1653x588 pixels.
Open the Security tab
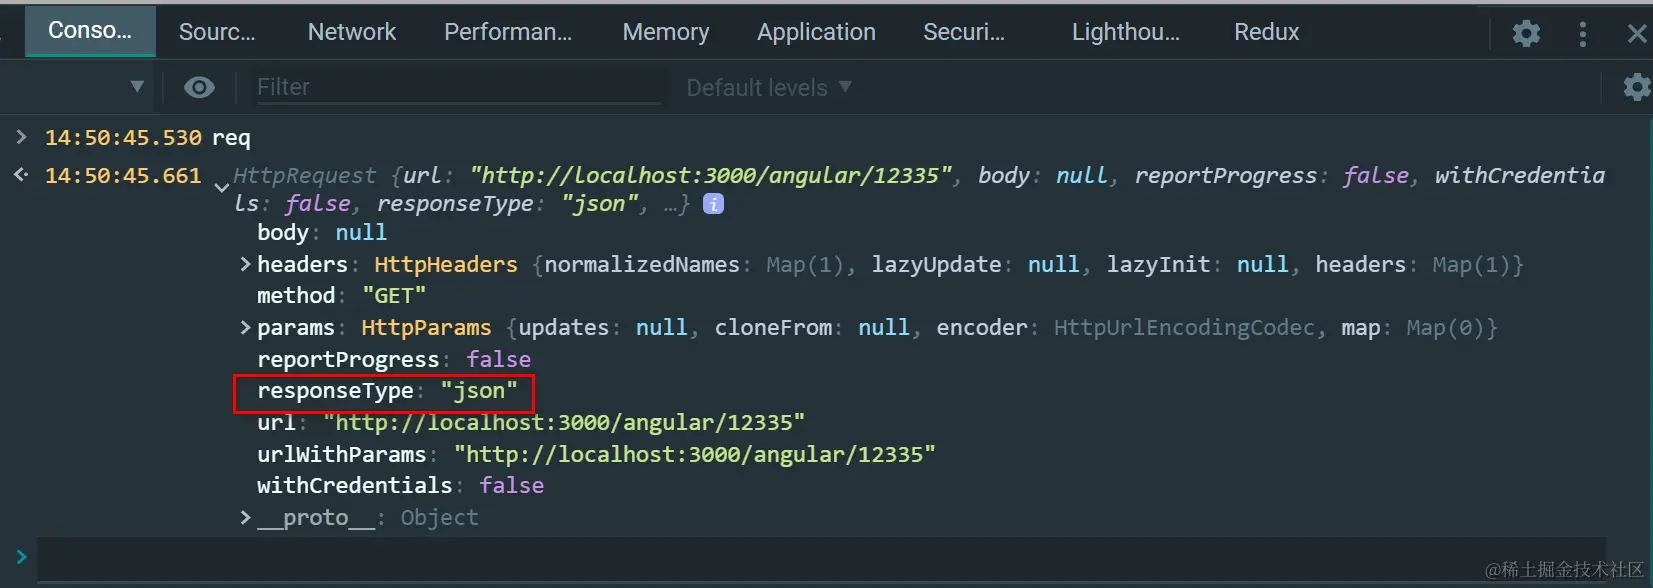click(964, 32)
